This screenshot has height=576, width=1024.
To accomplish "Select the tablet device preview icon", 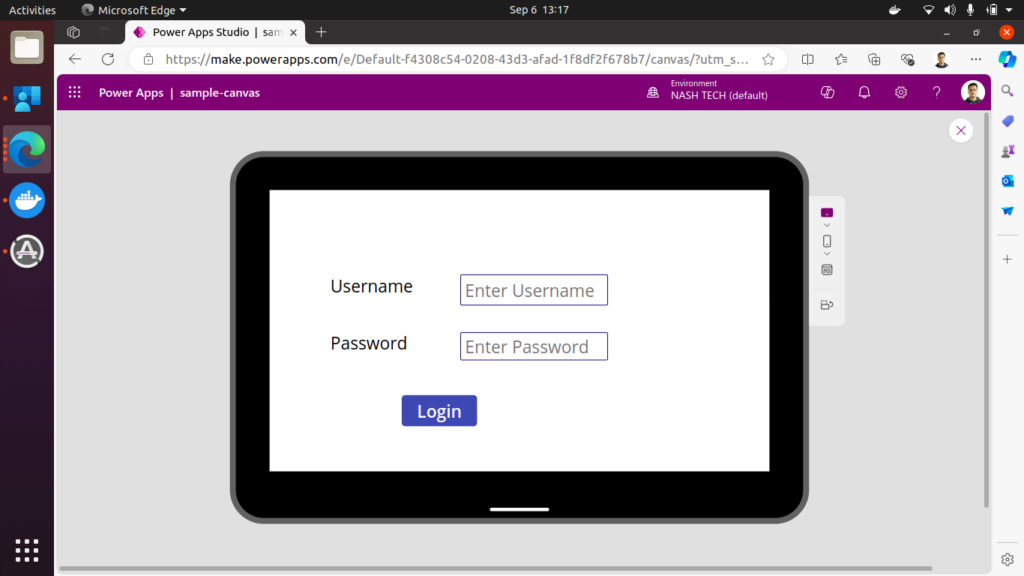I will click(827, 213).
